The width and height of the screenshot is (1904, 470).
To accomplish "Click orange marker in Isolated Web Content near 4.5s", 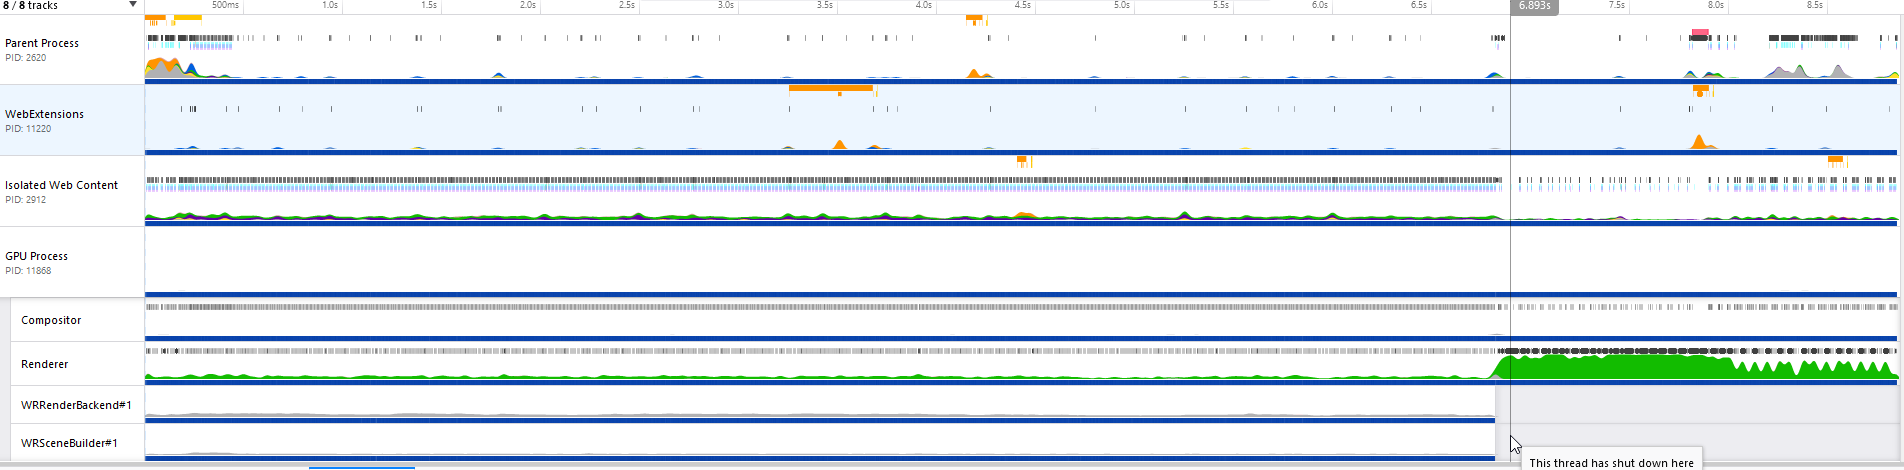I will 1022,159.
